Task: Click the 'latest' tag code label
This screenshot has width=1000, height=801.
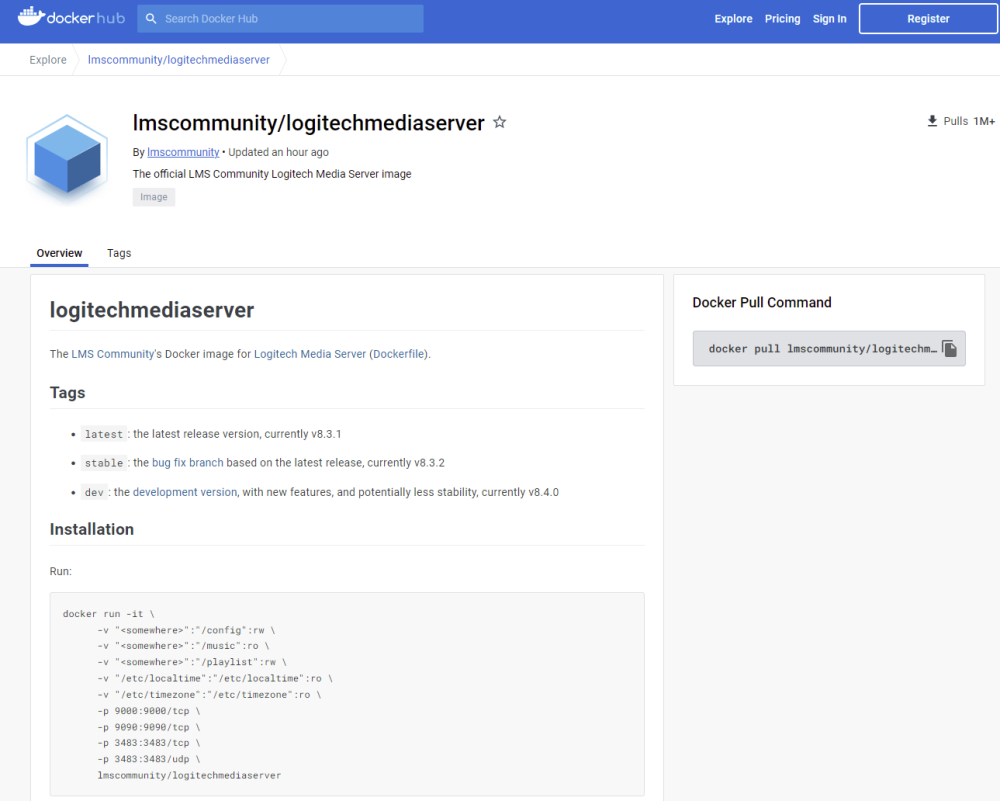Action: coord(104,434)
